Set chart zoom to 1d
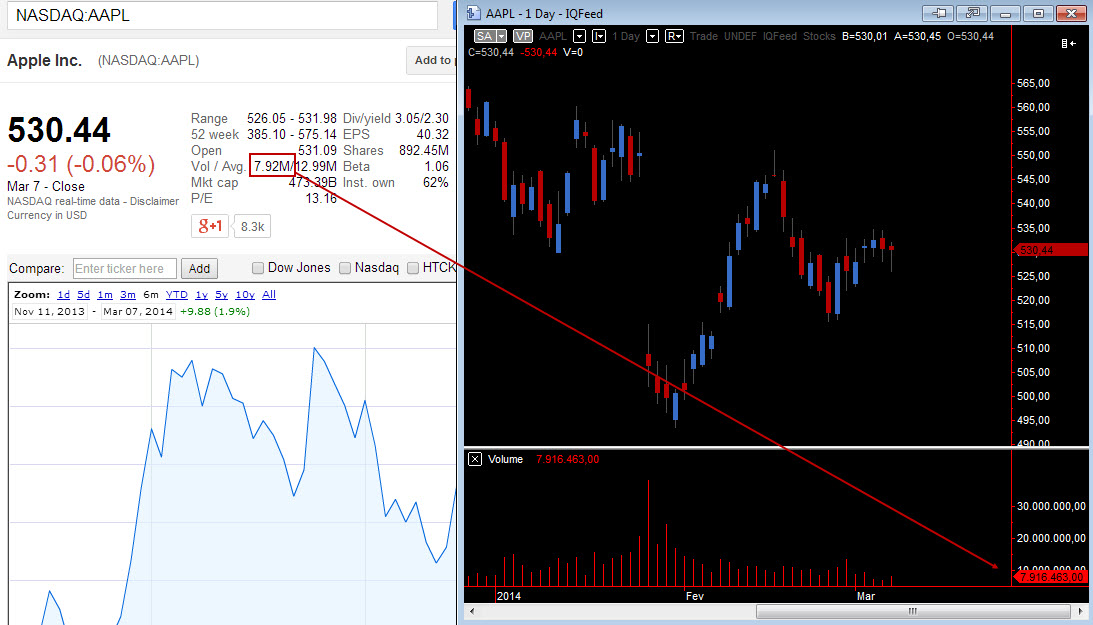1093x625 pixels. point(63,295)
